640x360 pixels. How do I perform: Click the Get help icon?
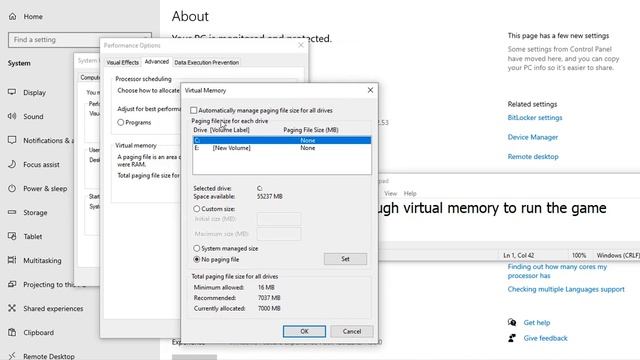pos(512,322)
